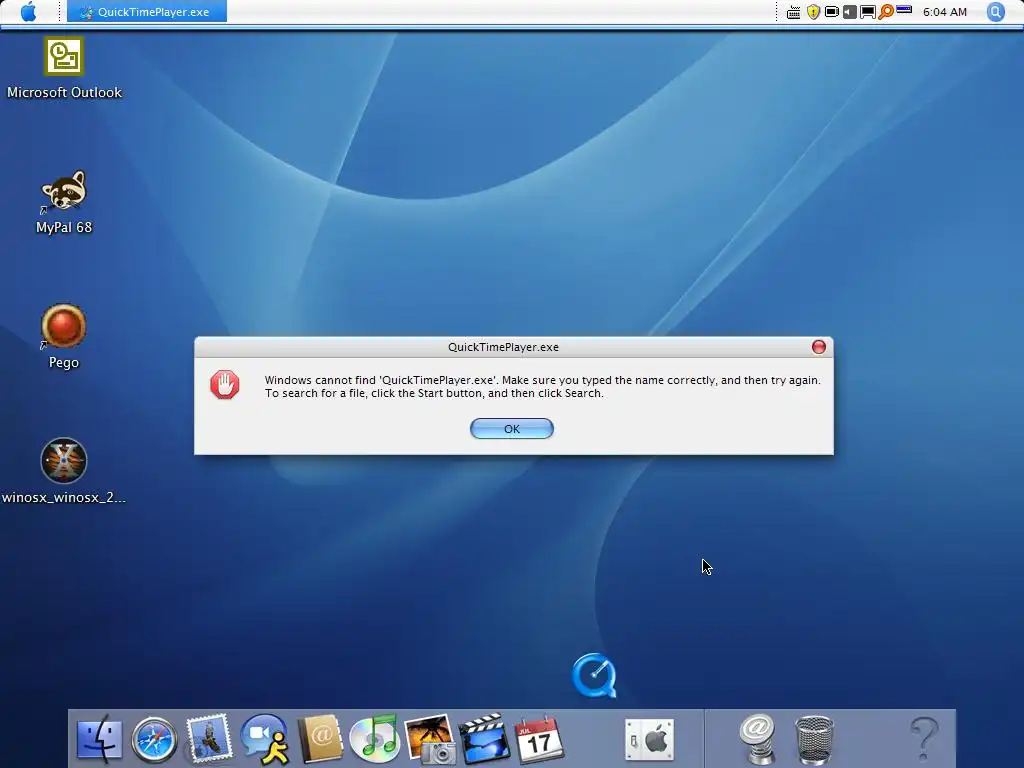Click the monitor display tray icon
Screen dimensions: 1024x768
pos(868,12)
